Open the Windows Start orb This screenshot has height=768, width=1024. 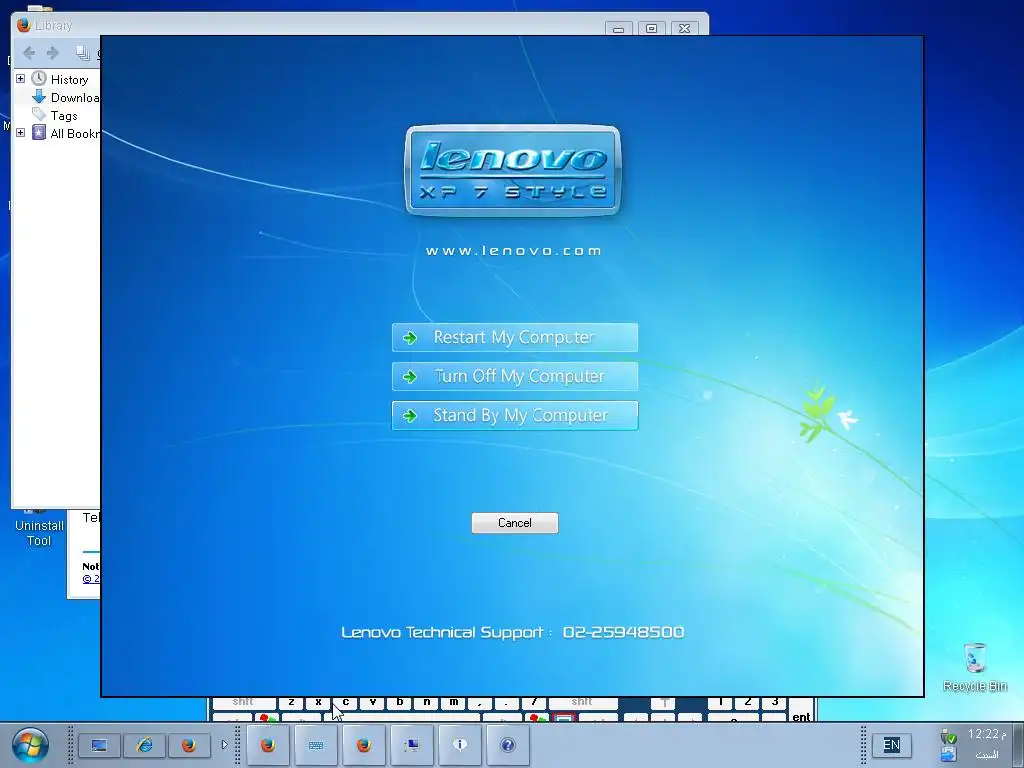pos(30,745)
